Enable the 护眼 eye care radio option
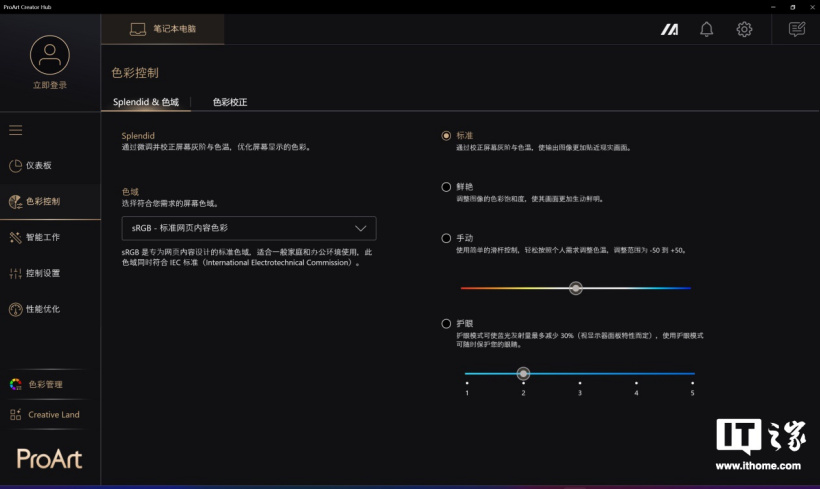Image resolution: width=820 pixels, height=489 pixels. pyautogui.click(x=446, y=323)
